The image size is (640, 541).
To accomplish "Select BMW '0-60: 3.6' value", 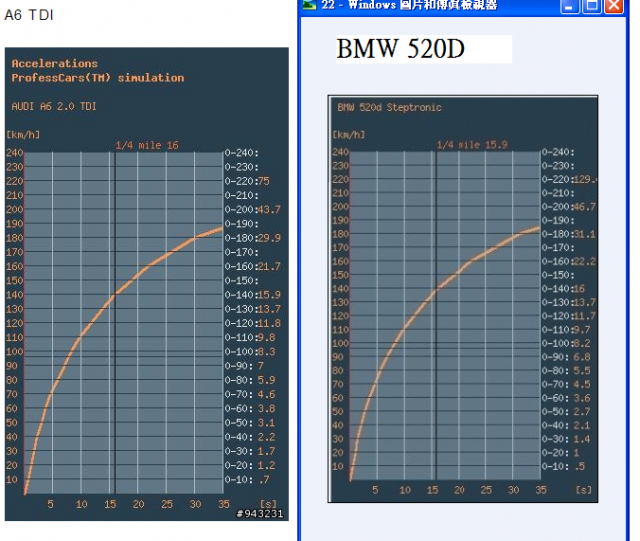I will pyautogui.click(x=566, y=398).
